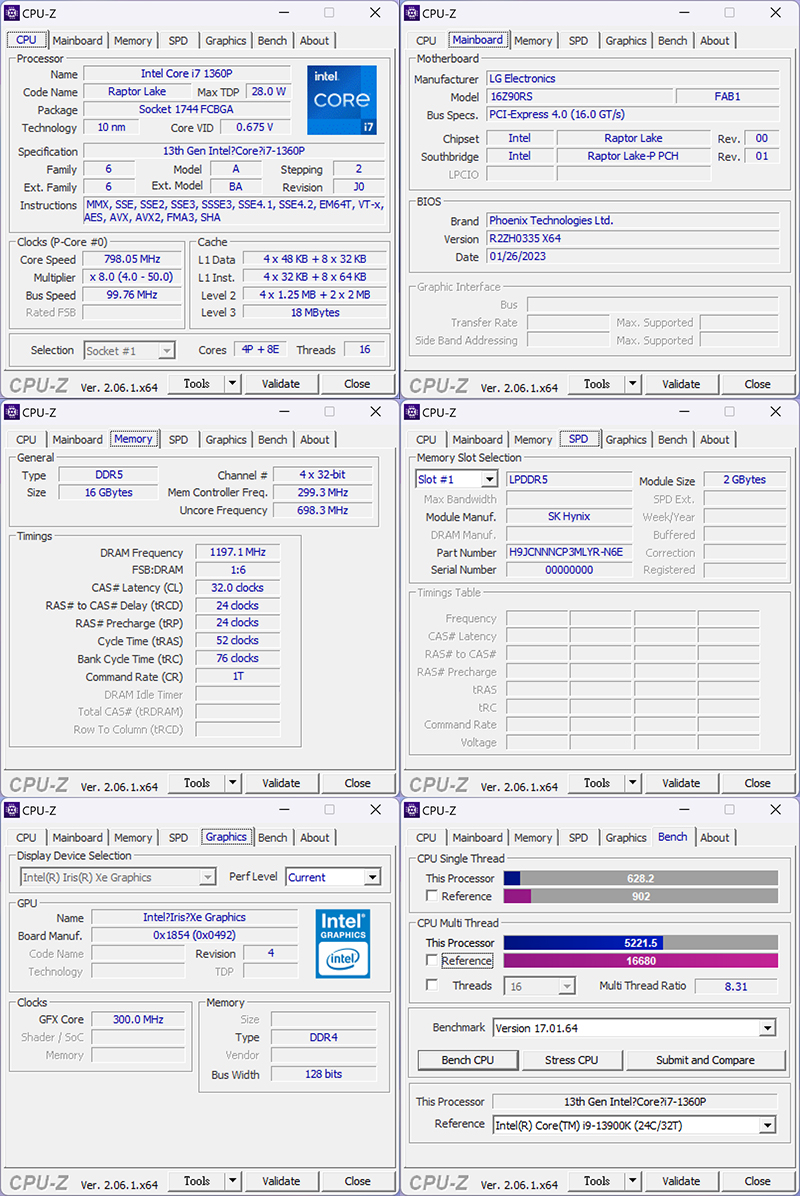800x1196 pixels.
Task: Click the CPU-Z app icon in the CPU tab window title bar
Action: coord(11,13)
